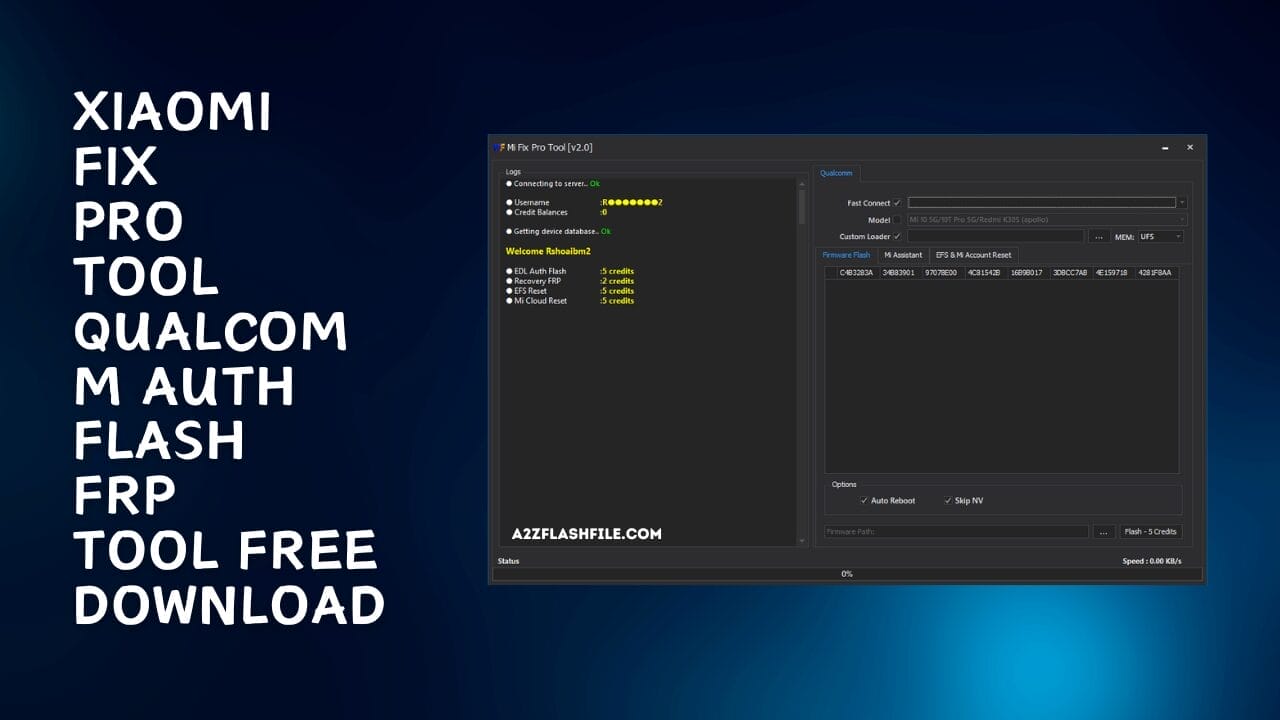Click the Mi Cloud Reset status bullet
1280x720 pixels.
point(507,301)
